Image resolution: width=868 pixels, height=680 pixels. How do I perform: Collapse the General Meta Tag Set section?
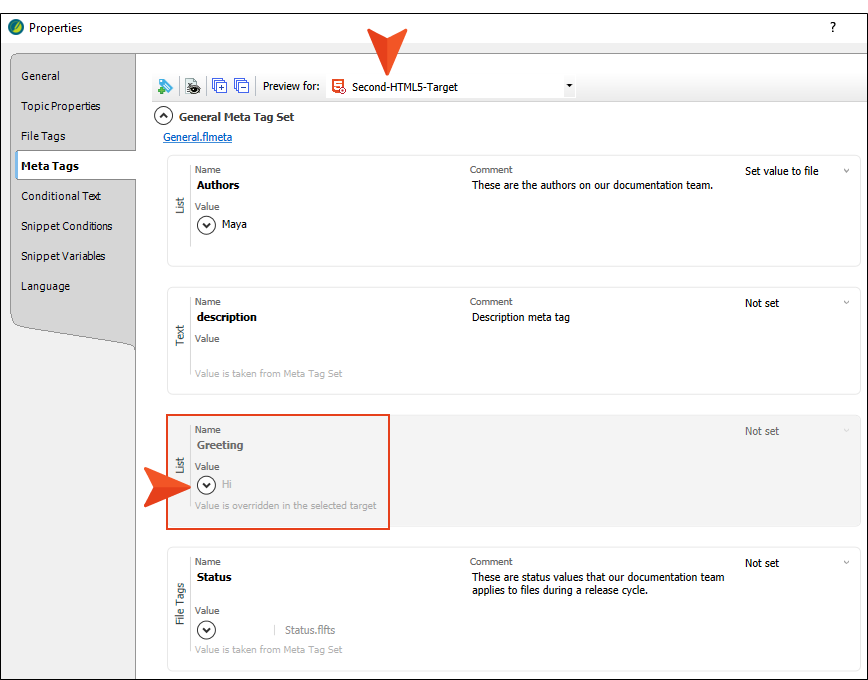pos(163,116)
